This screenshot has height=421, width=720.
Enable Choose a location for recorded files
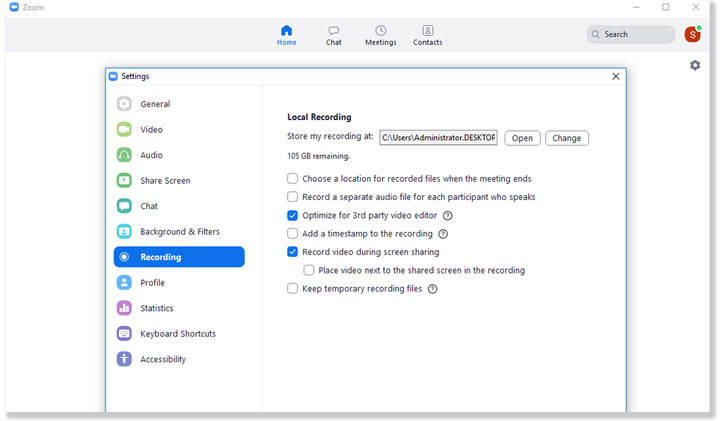[293, 179]
